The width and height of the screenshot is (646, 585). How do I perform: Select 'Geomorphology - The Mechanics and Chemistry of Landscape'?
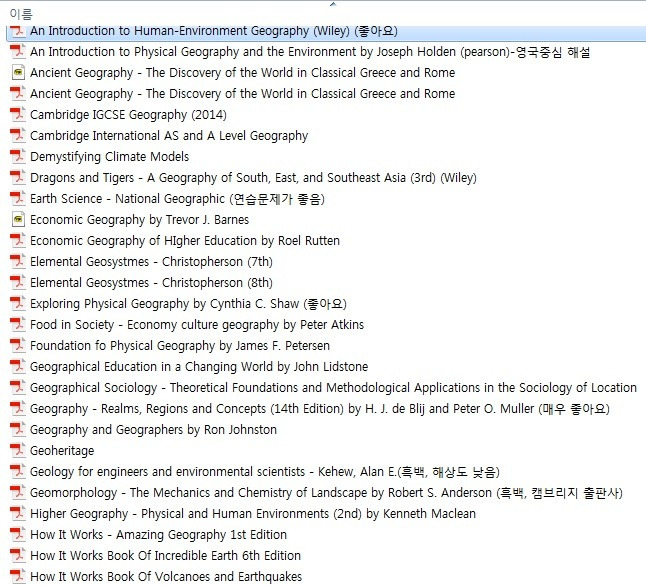click(x=326, y=493)
